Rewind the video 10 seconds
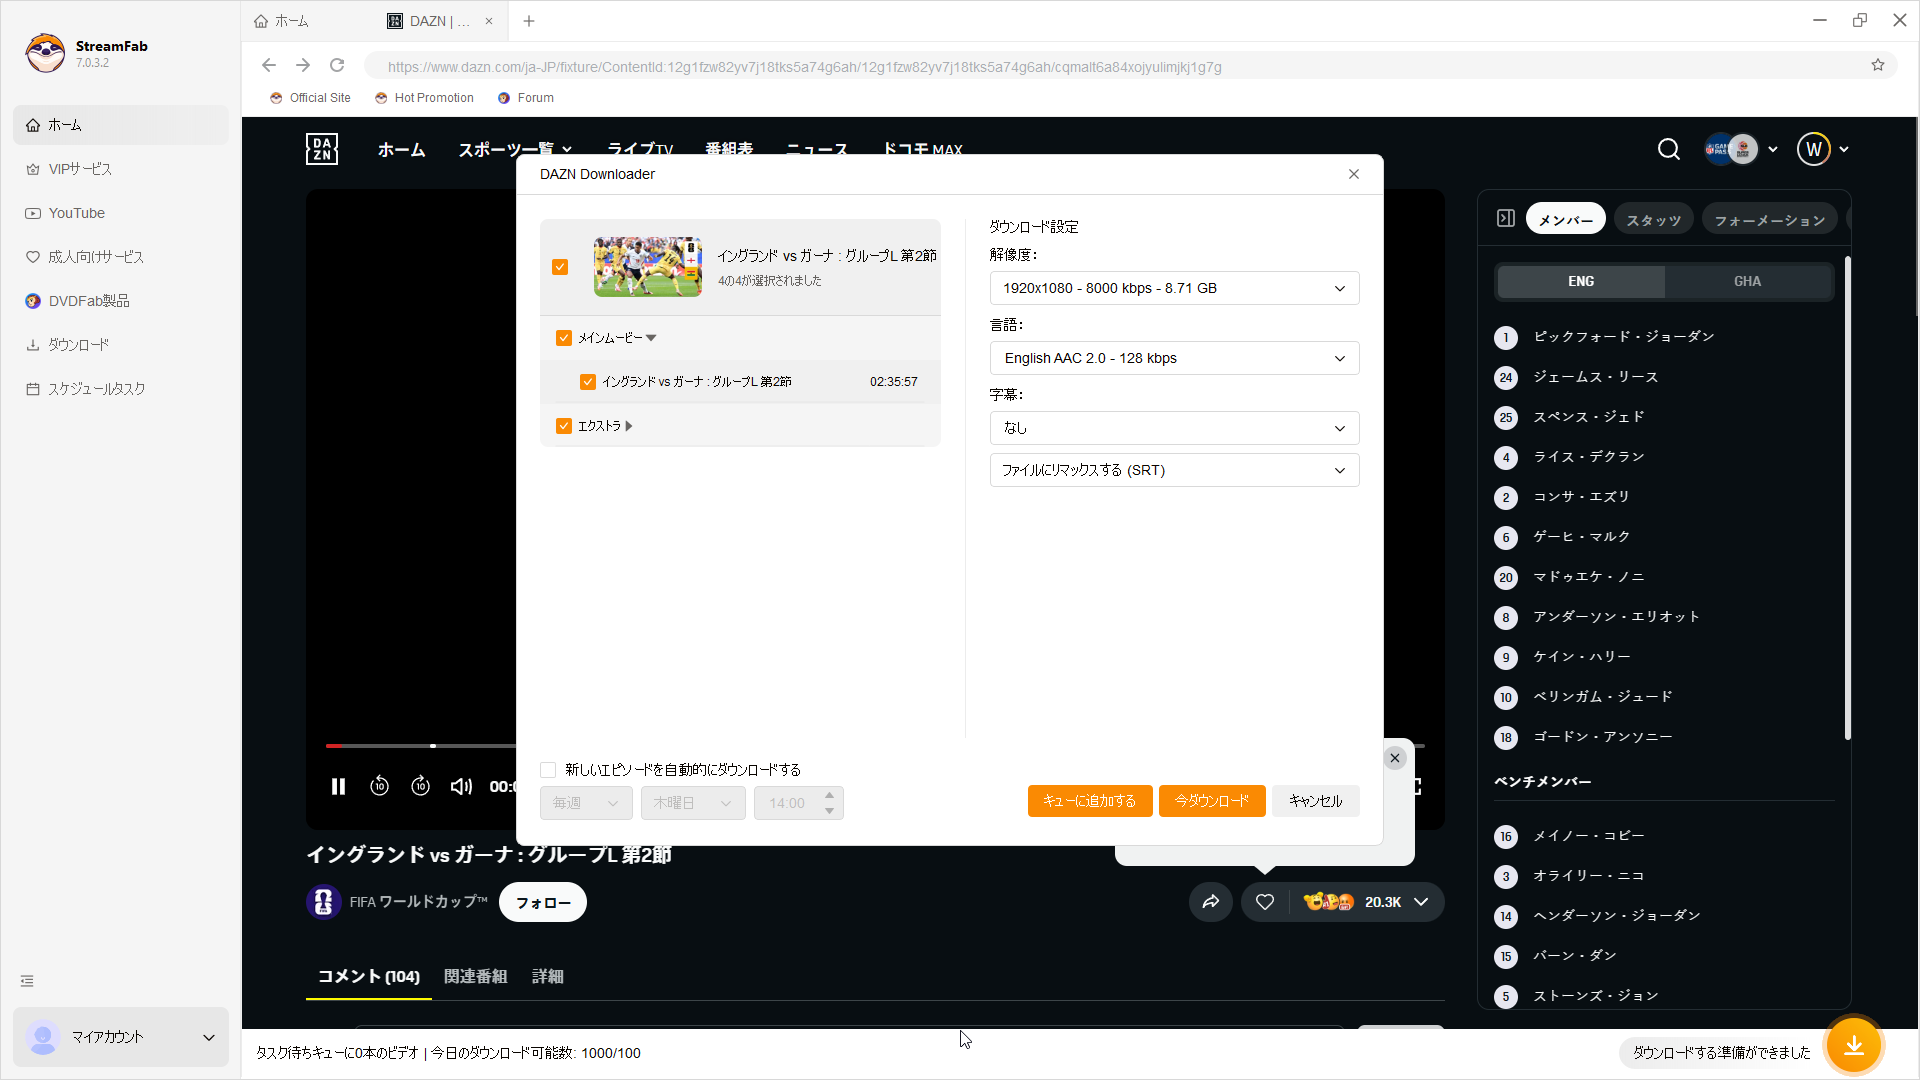 [x=379, y=787]
